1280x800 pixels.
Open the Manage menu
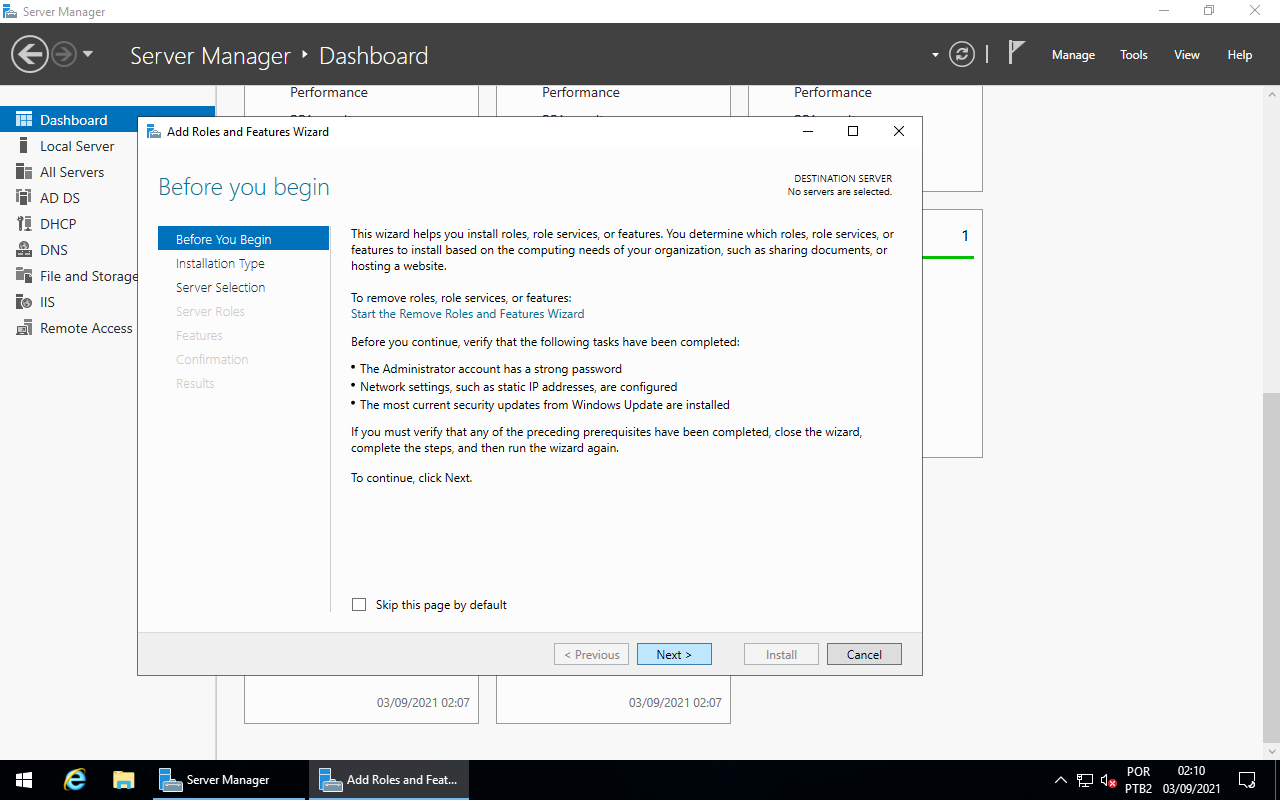(1073, 55)
